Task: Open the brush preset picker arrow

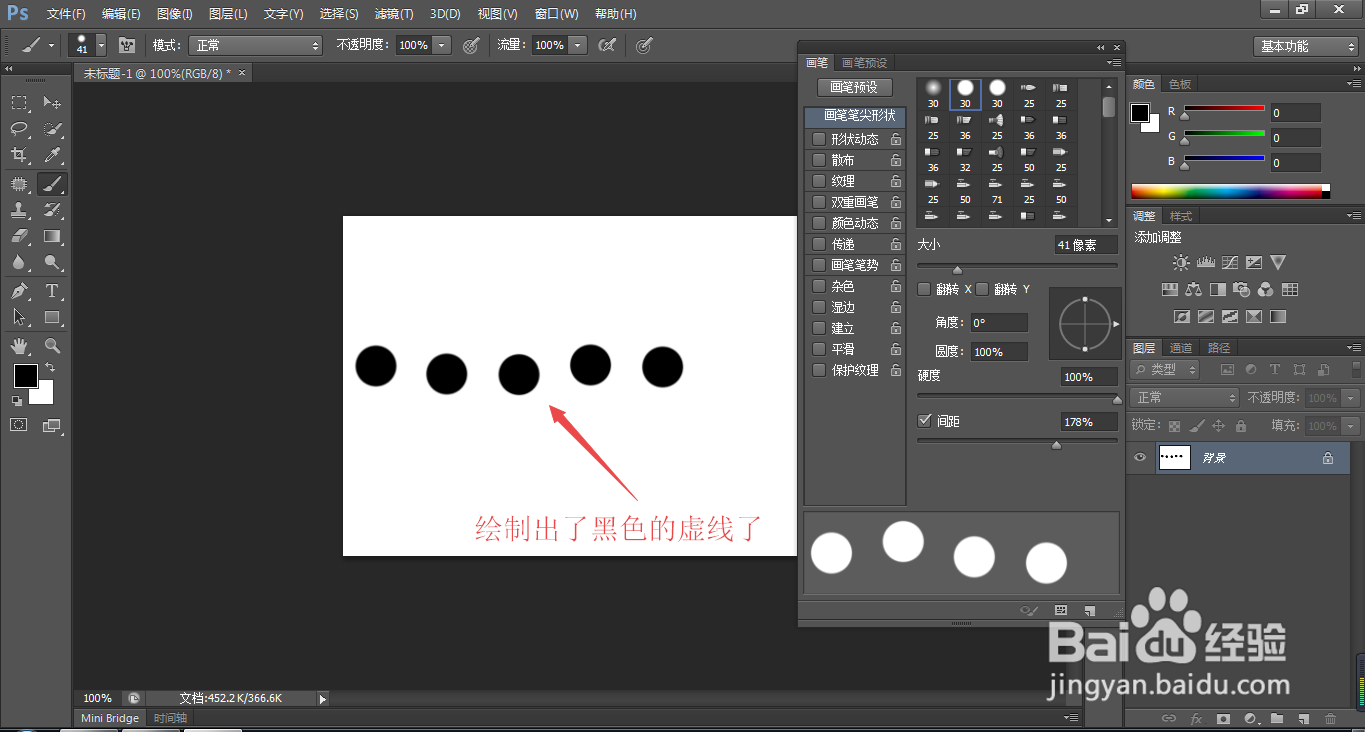Action: tap(101, 45)
